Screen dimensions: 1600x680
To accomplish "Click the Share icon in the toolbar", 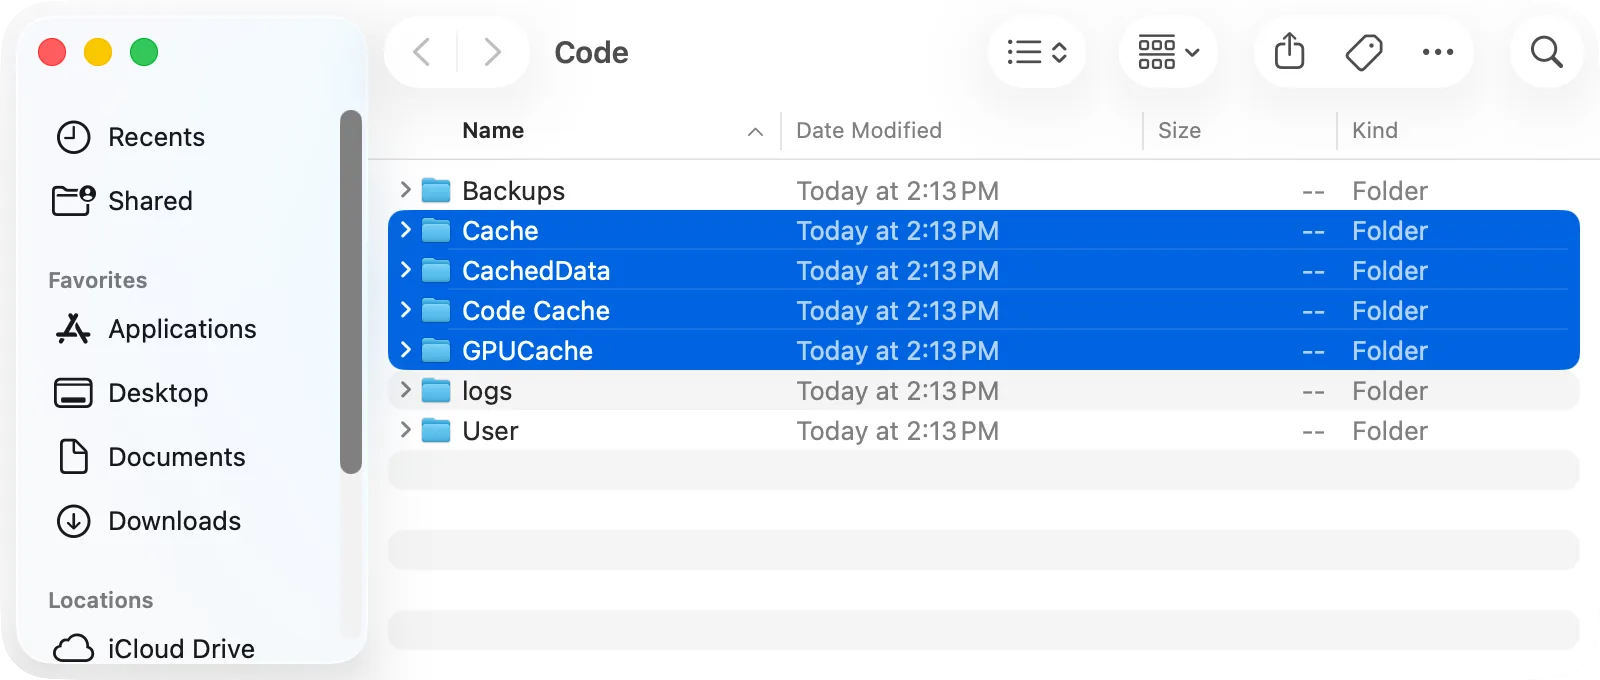I will pyautogui.click(x=1290, y=52).
